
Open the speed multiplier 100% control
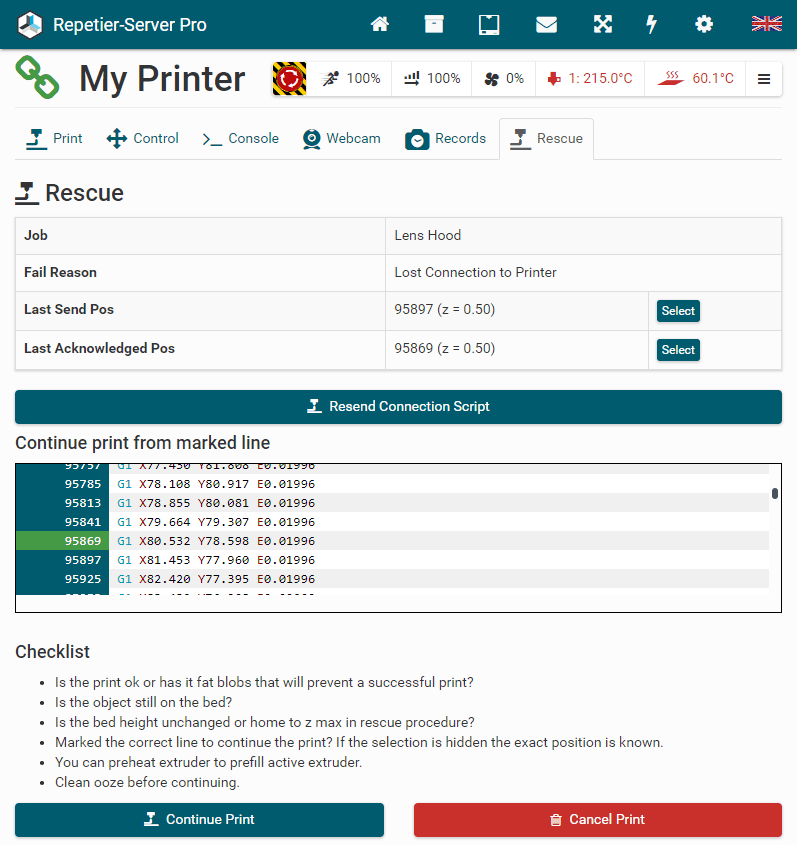[x=350, y=79]
